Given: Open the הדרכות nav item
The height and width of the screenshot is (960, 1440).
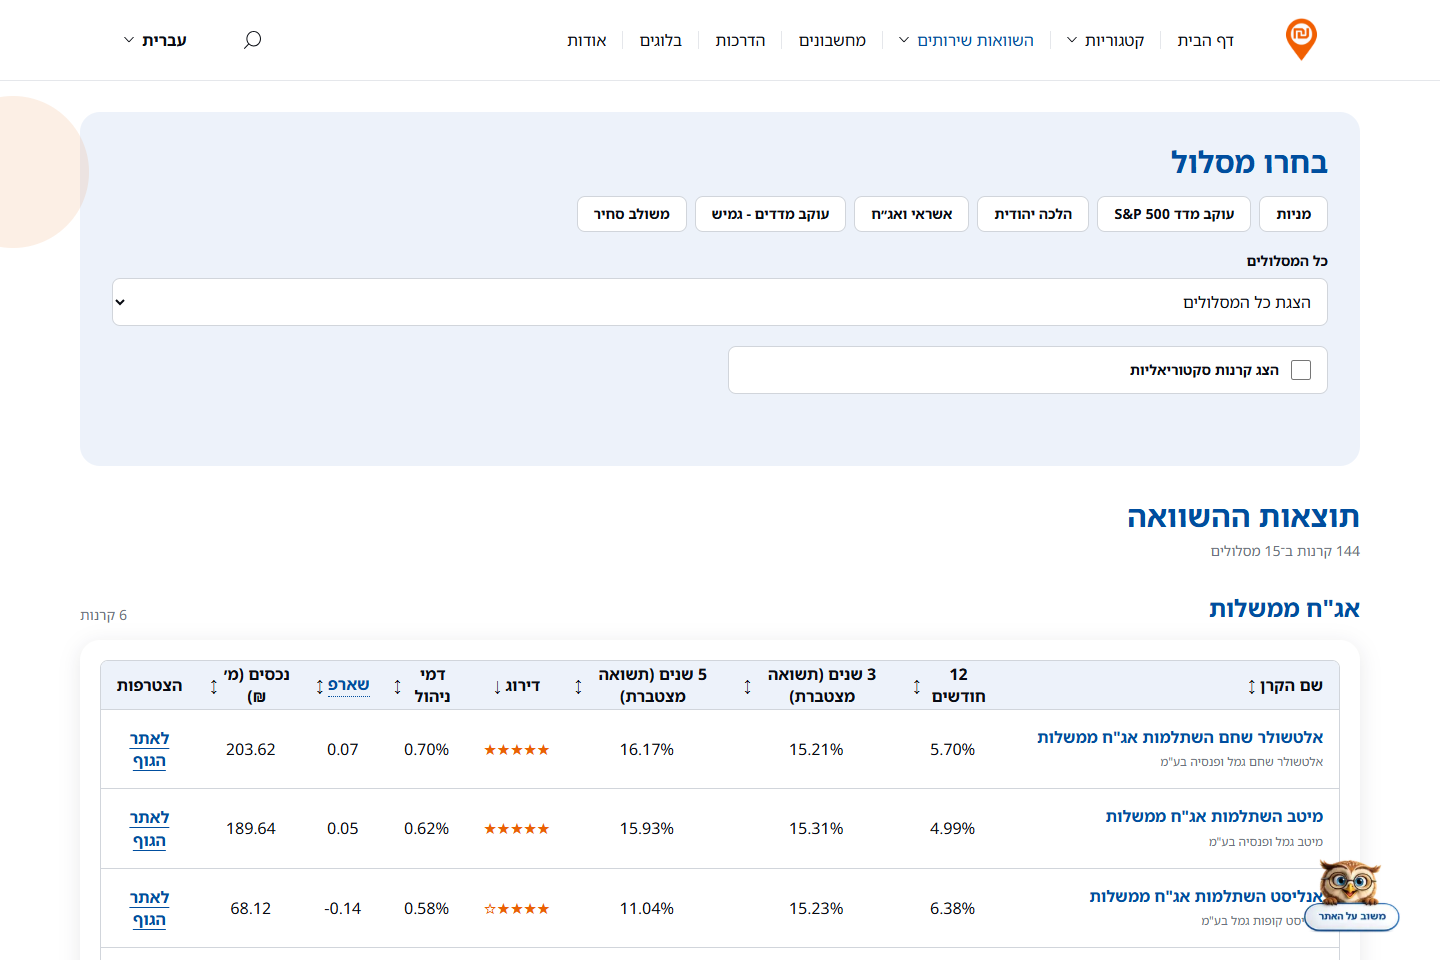Looking at the screenshot, I should tap(740, 40).
